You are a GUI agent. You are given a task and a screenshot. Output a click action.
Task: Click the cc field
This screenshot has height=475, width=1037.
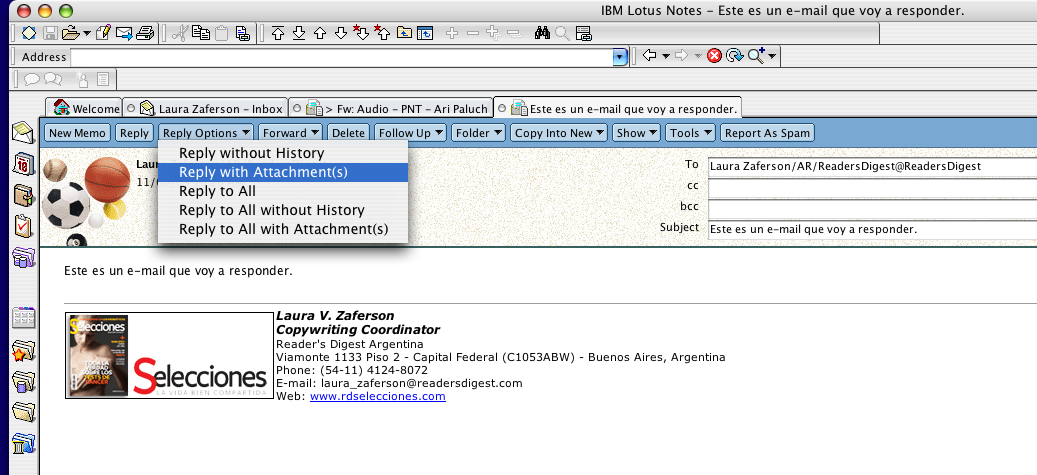tap(872, 188)
